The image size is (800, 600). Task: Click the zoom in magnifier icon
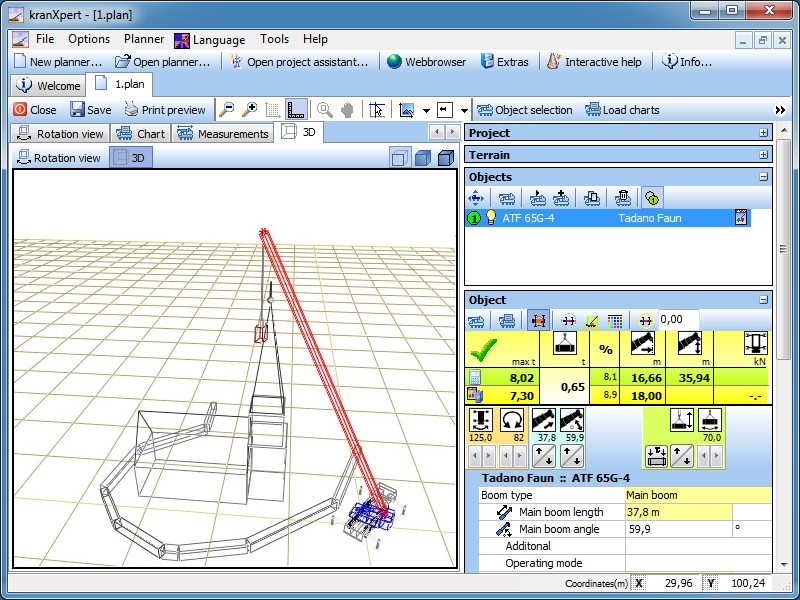249,110
